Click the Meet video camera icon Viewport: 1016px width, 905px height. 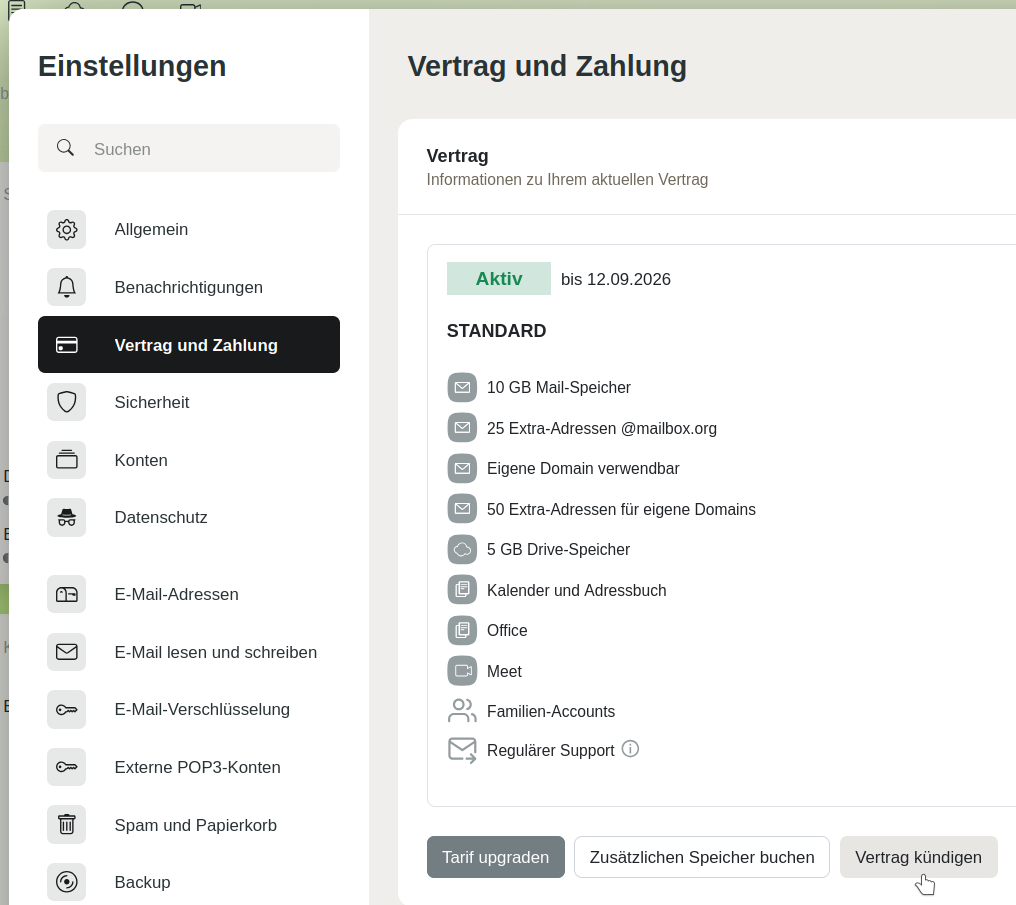[x=462, y=671]
